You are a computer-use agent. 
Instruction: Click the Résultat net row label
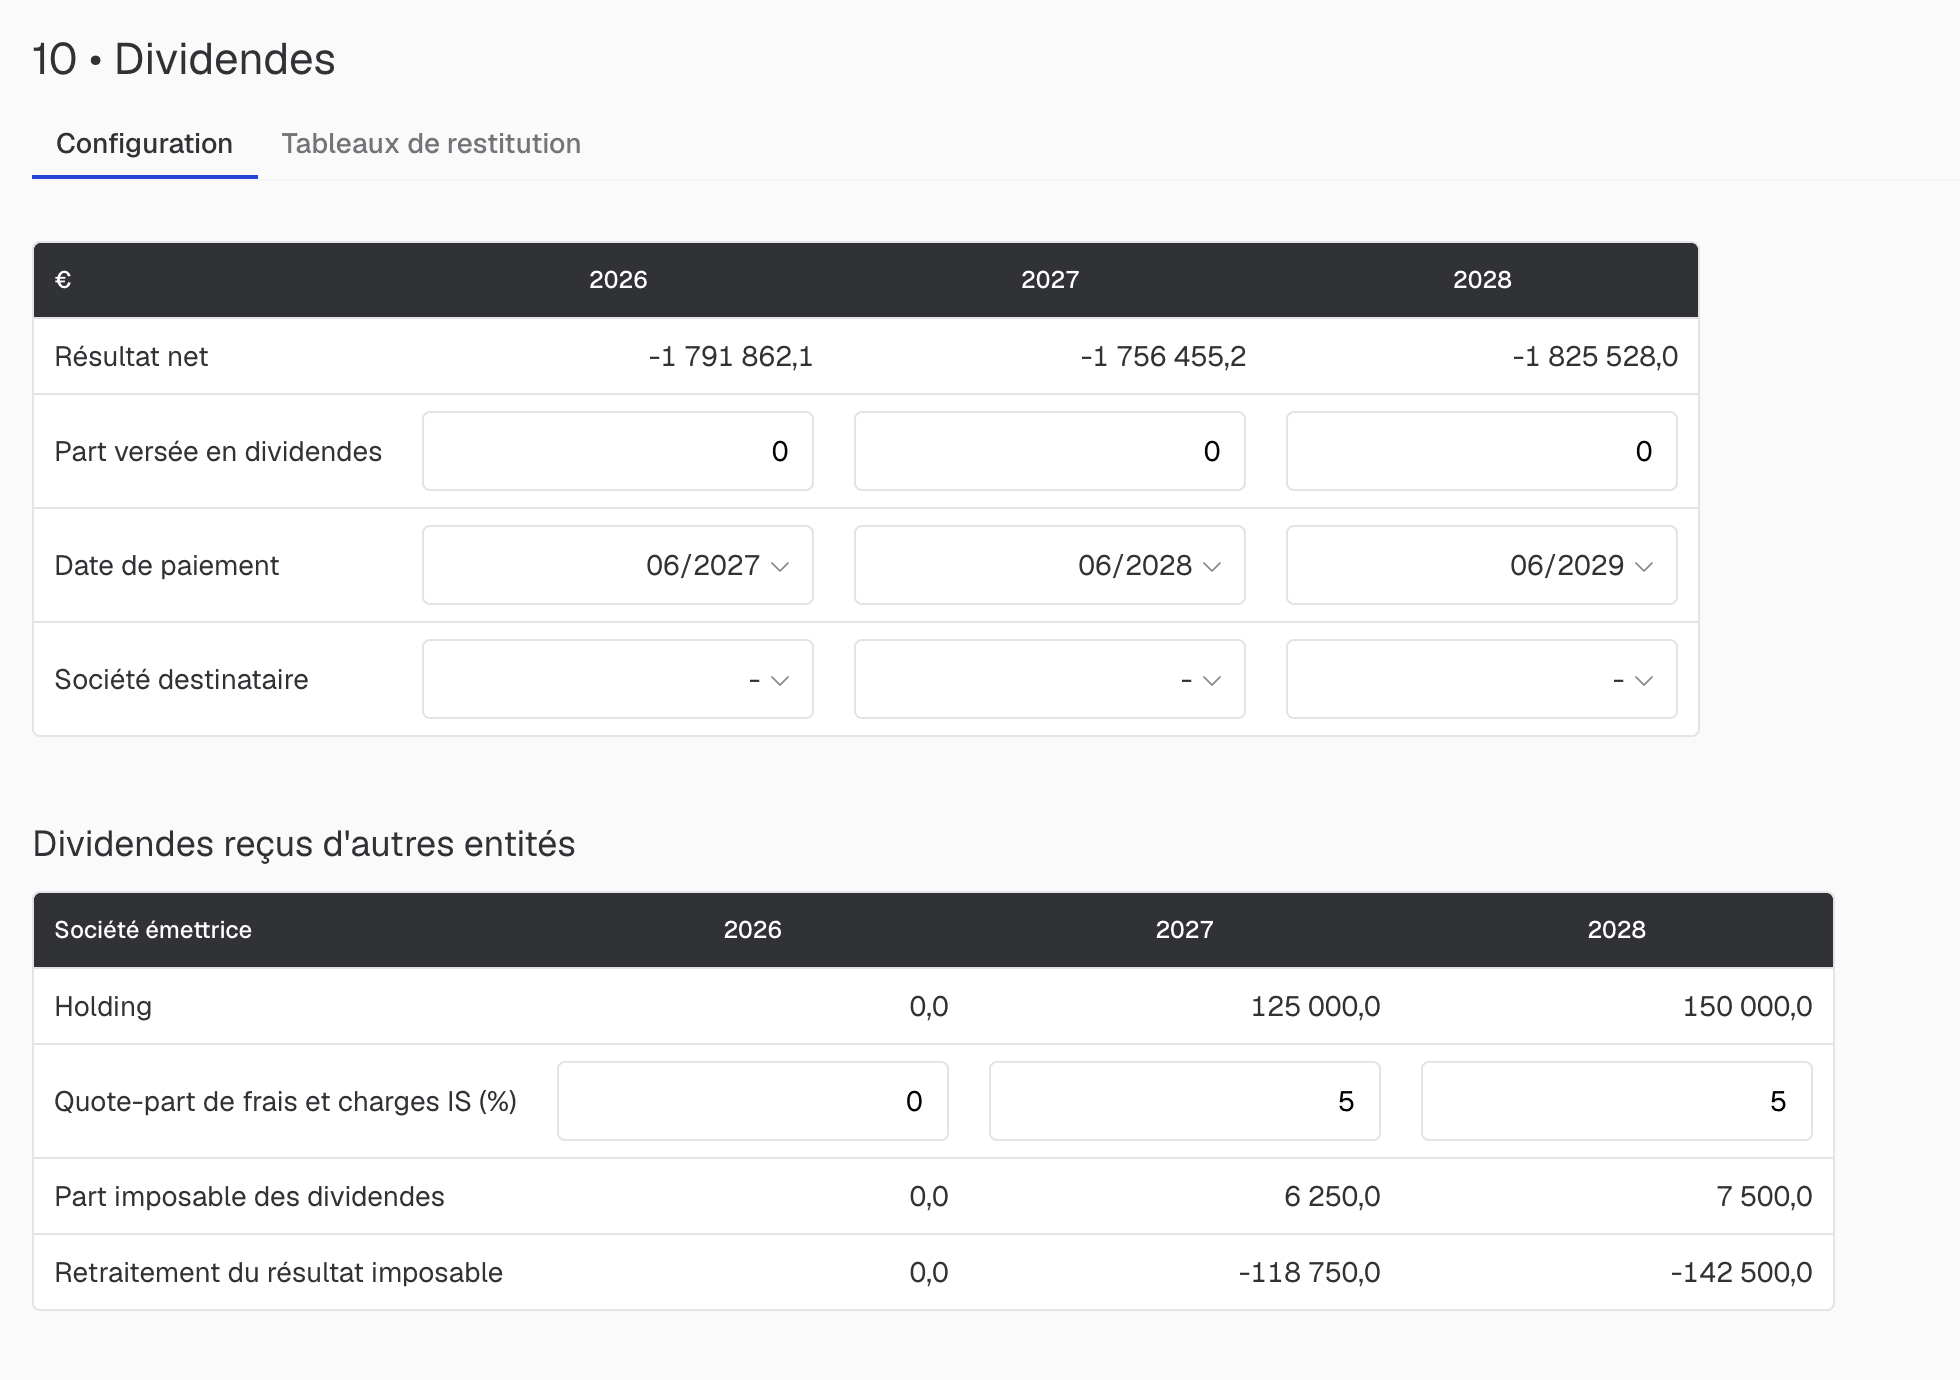coord(131,357)
